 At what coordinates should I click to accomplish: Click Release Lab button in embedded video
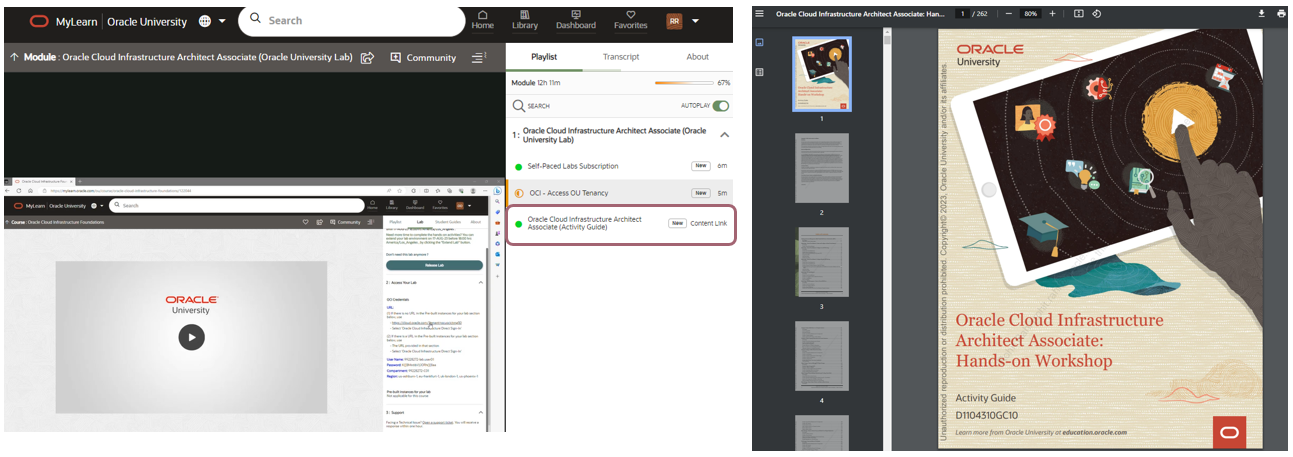[x=434, y=265]
